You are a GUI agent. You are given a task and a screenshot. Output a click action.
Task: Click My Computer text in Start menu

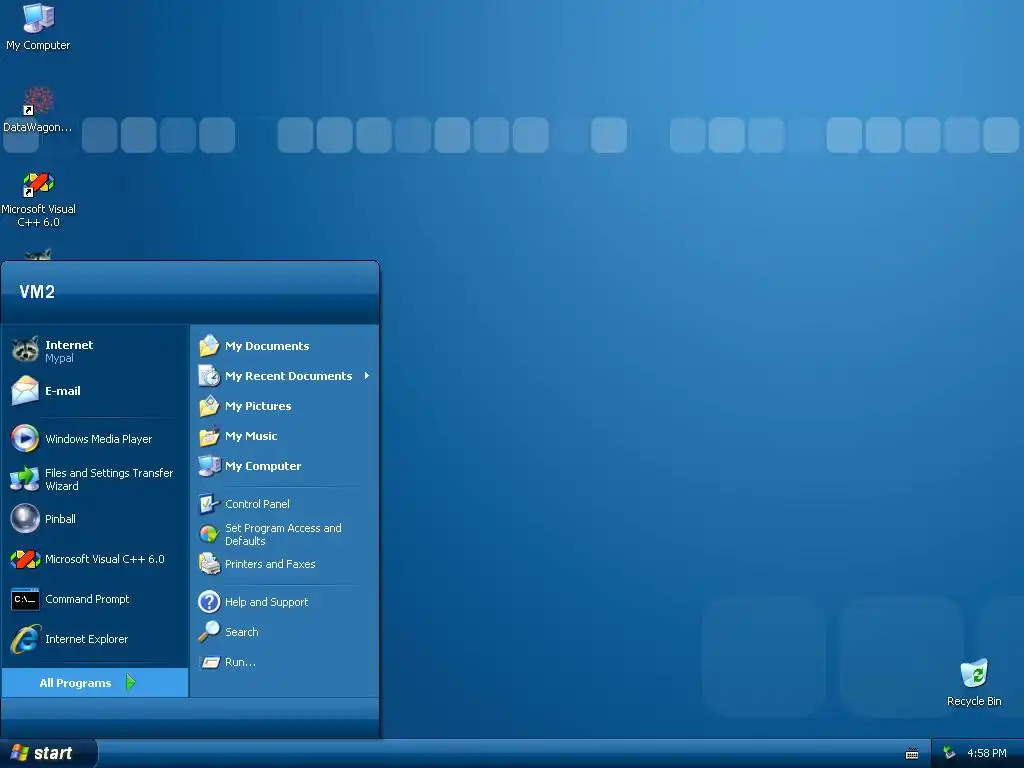coord(263,466)
